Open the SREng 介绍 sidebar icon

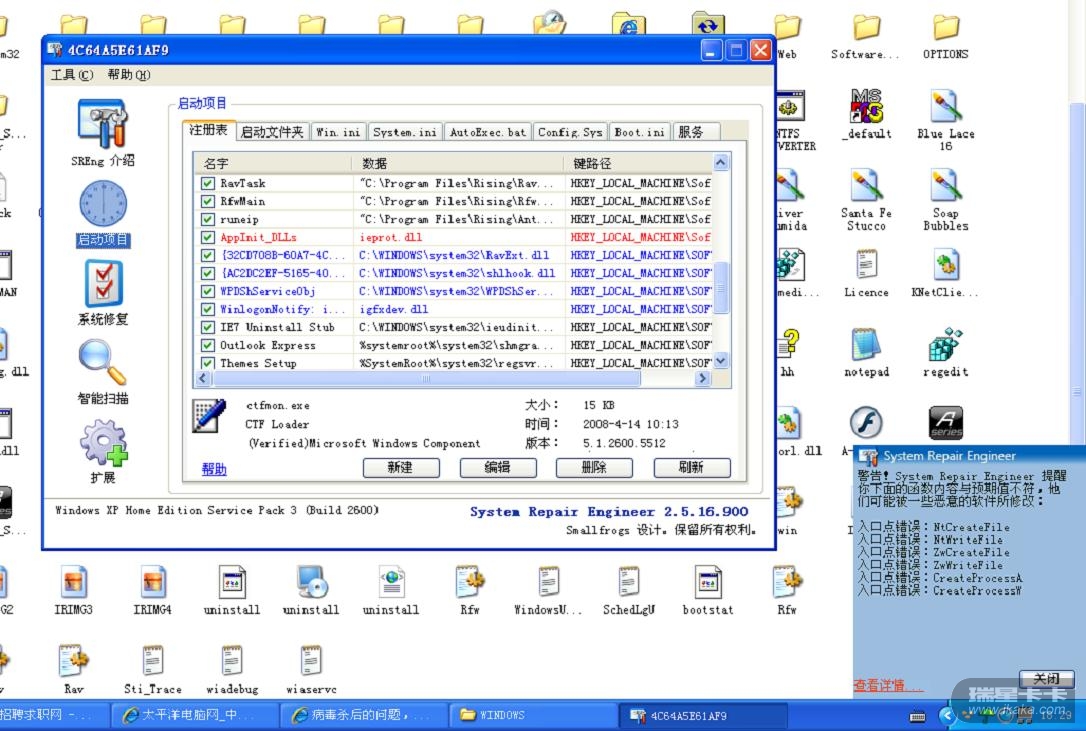tap(103, 124)
